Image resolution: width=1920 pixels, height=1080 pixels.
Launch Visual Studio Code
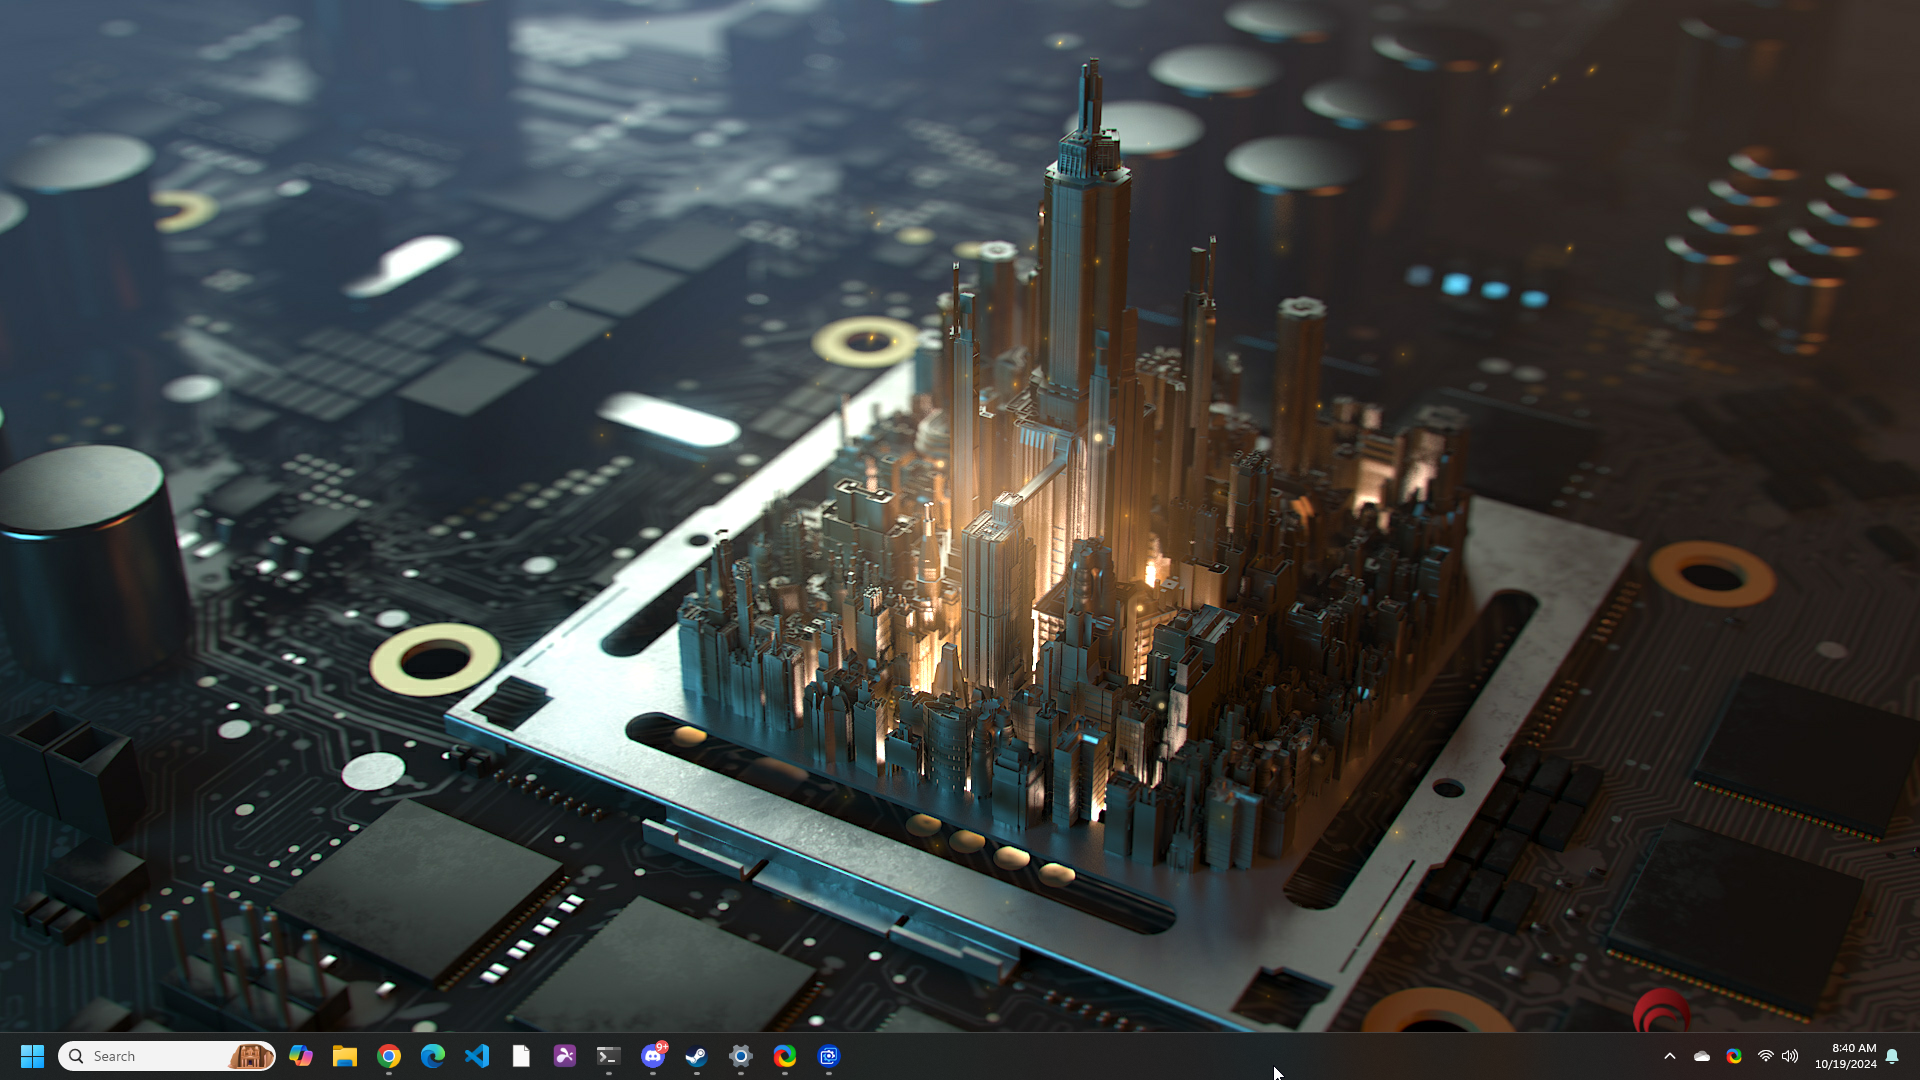coord(477,1056)
